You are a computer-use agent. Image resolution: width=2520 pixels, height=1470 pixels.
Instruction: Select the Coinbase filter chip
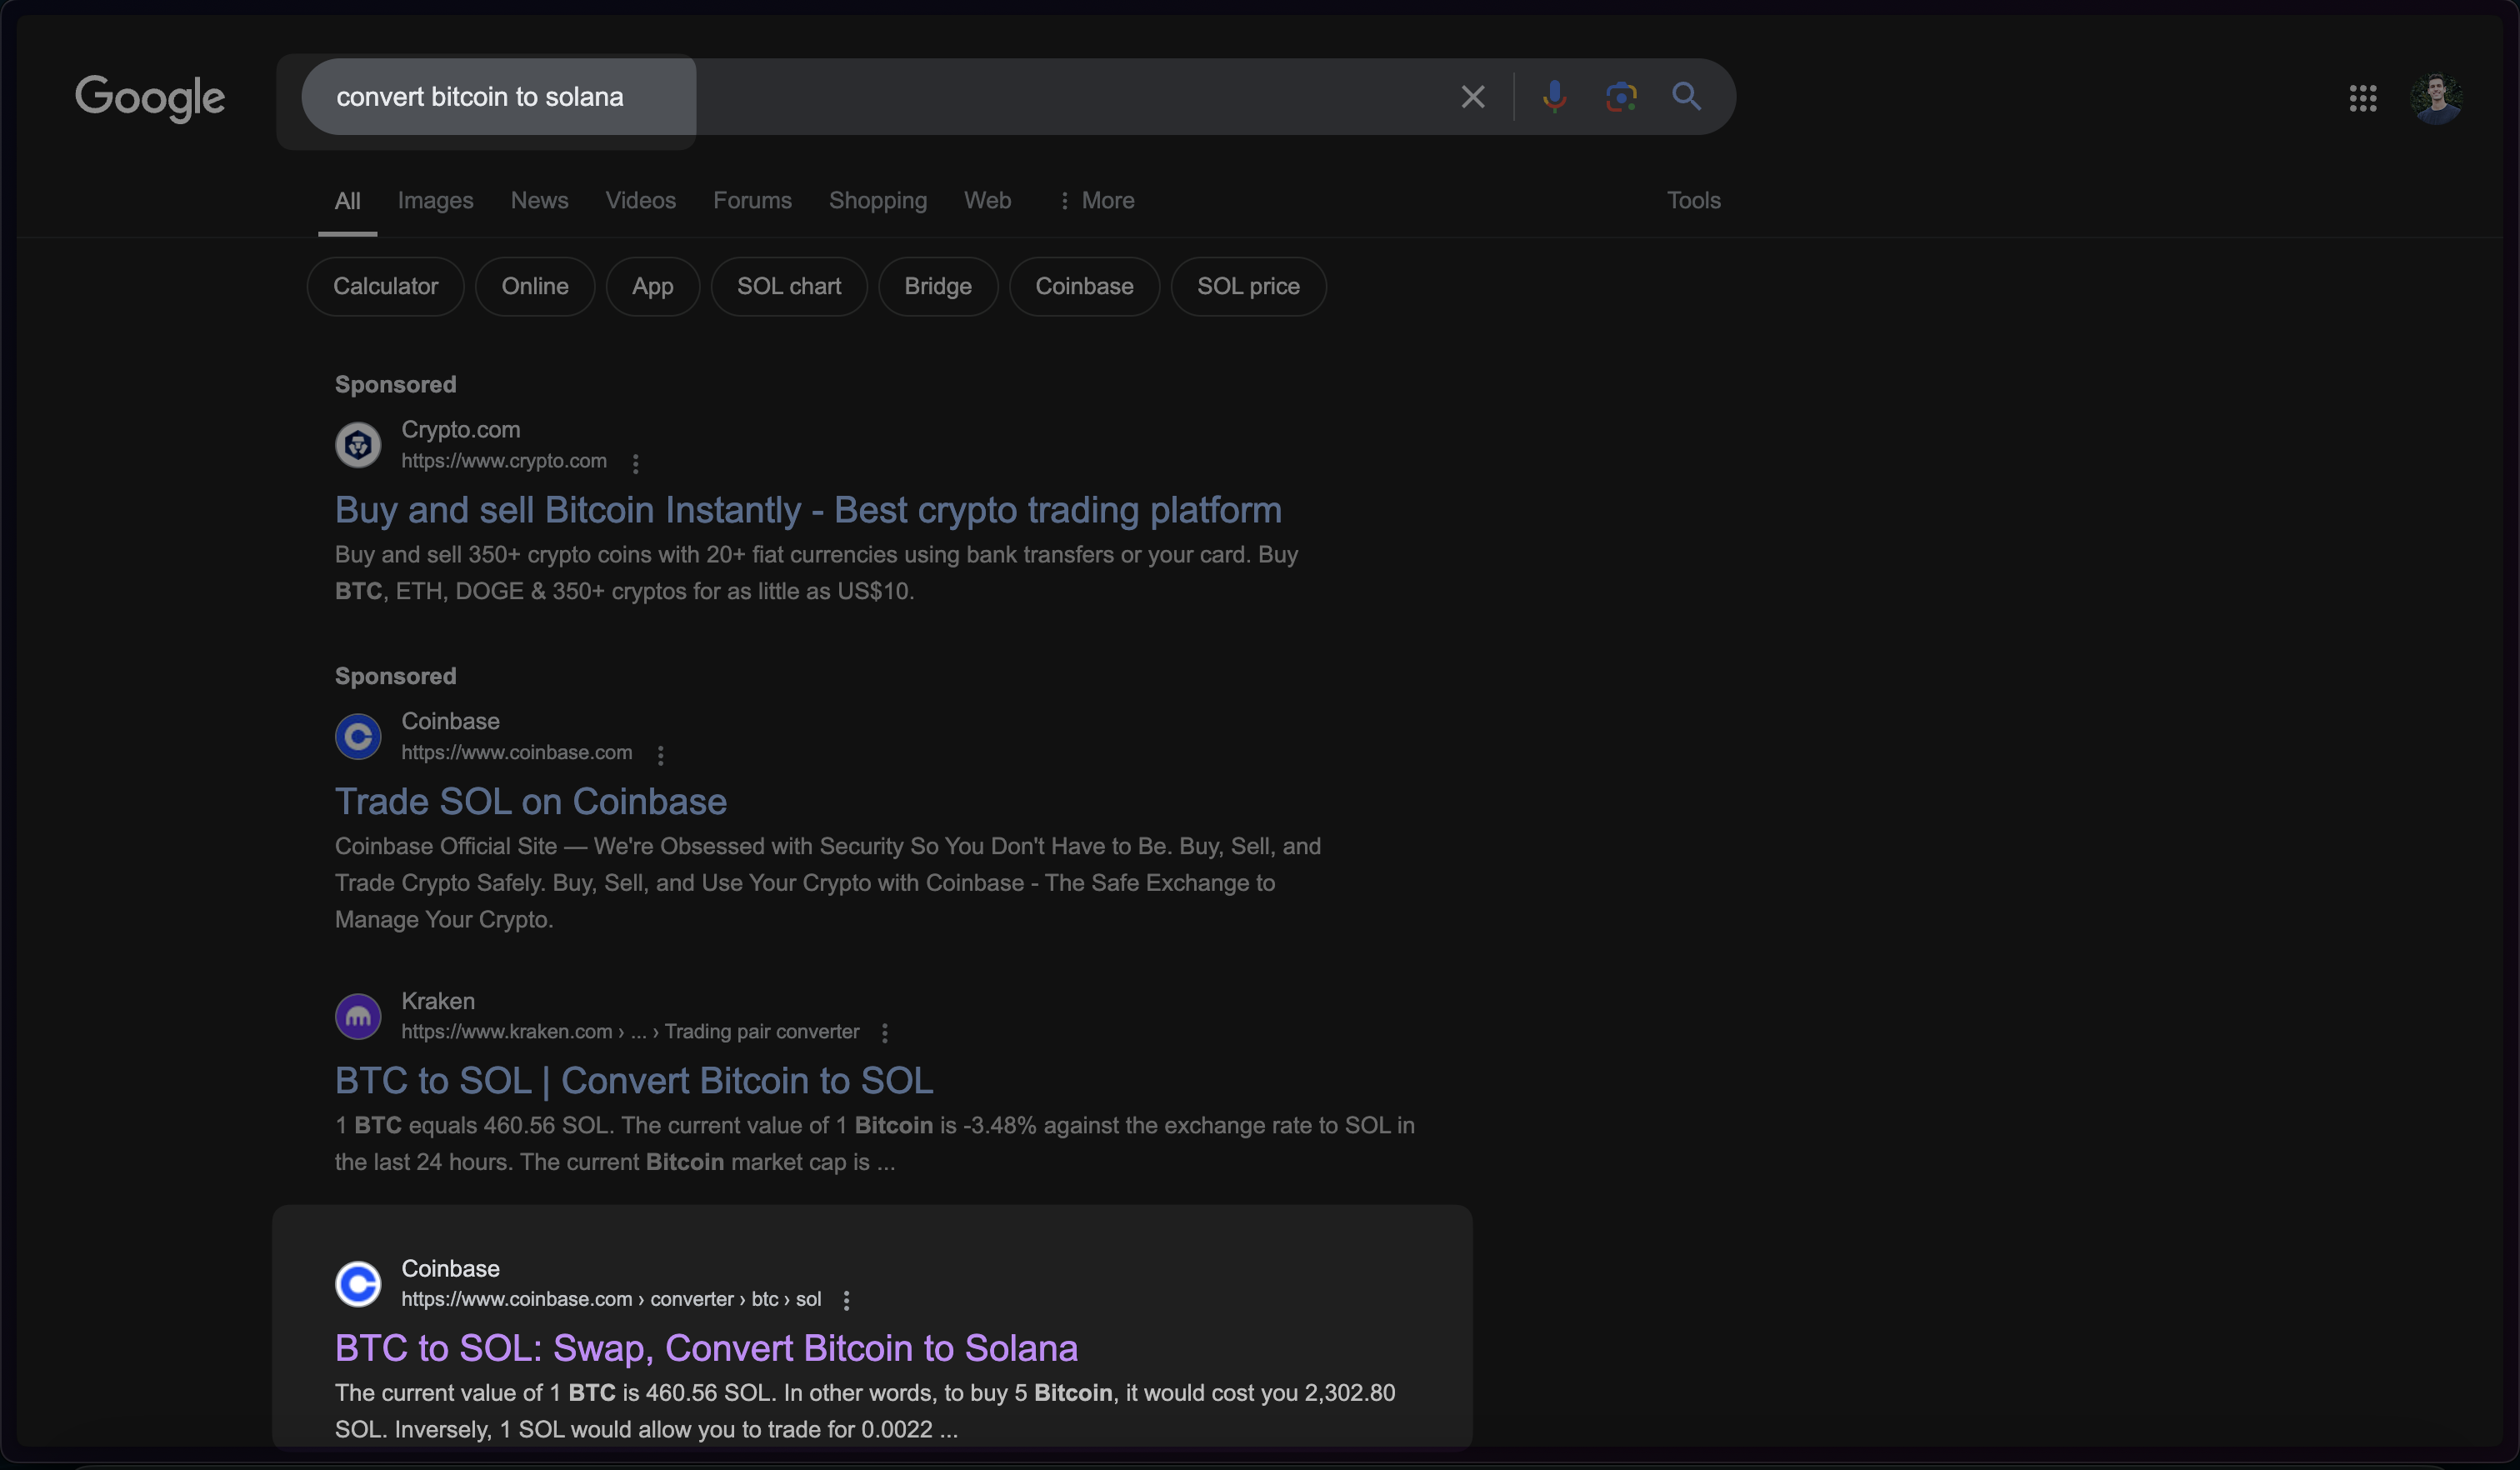(x=1085, y=287)
